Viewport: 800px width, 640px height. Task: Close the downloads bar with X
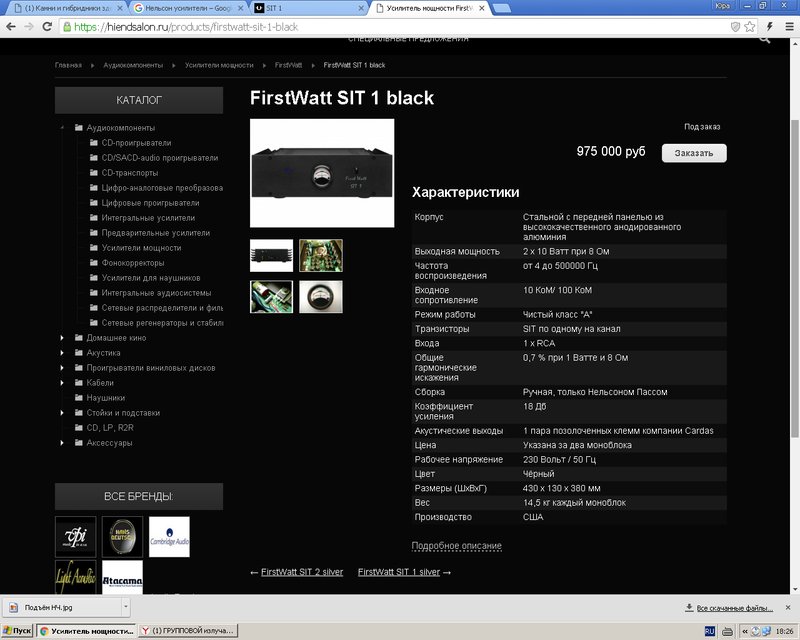[788, 607]
